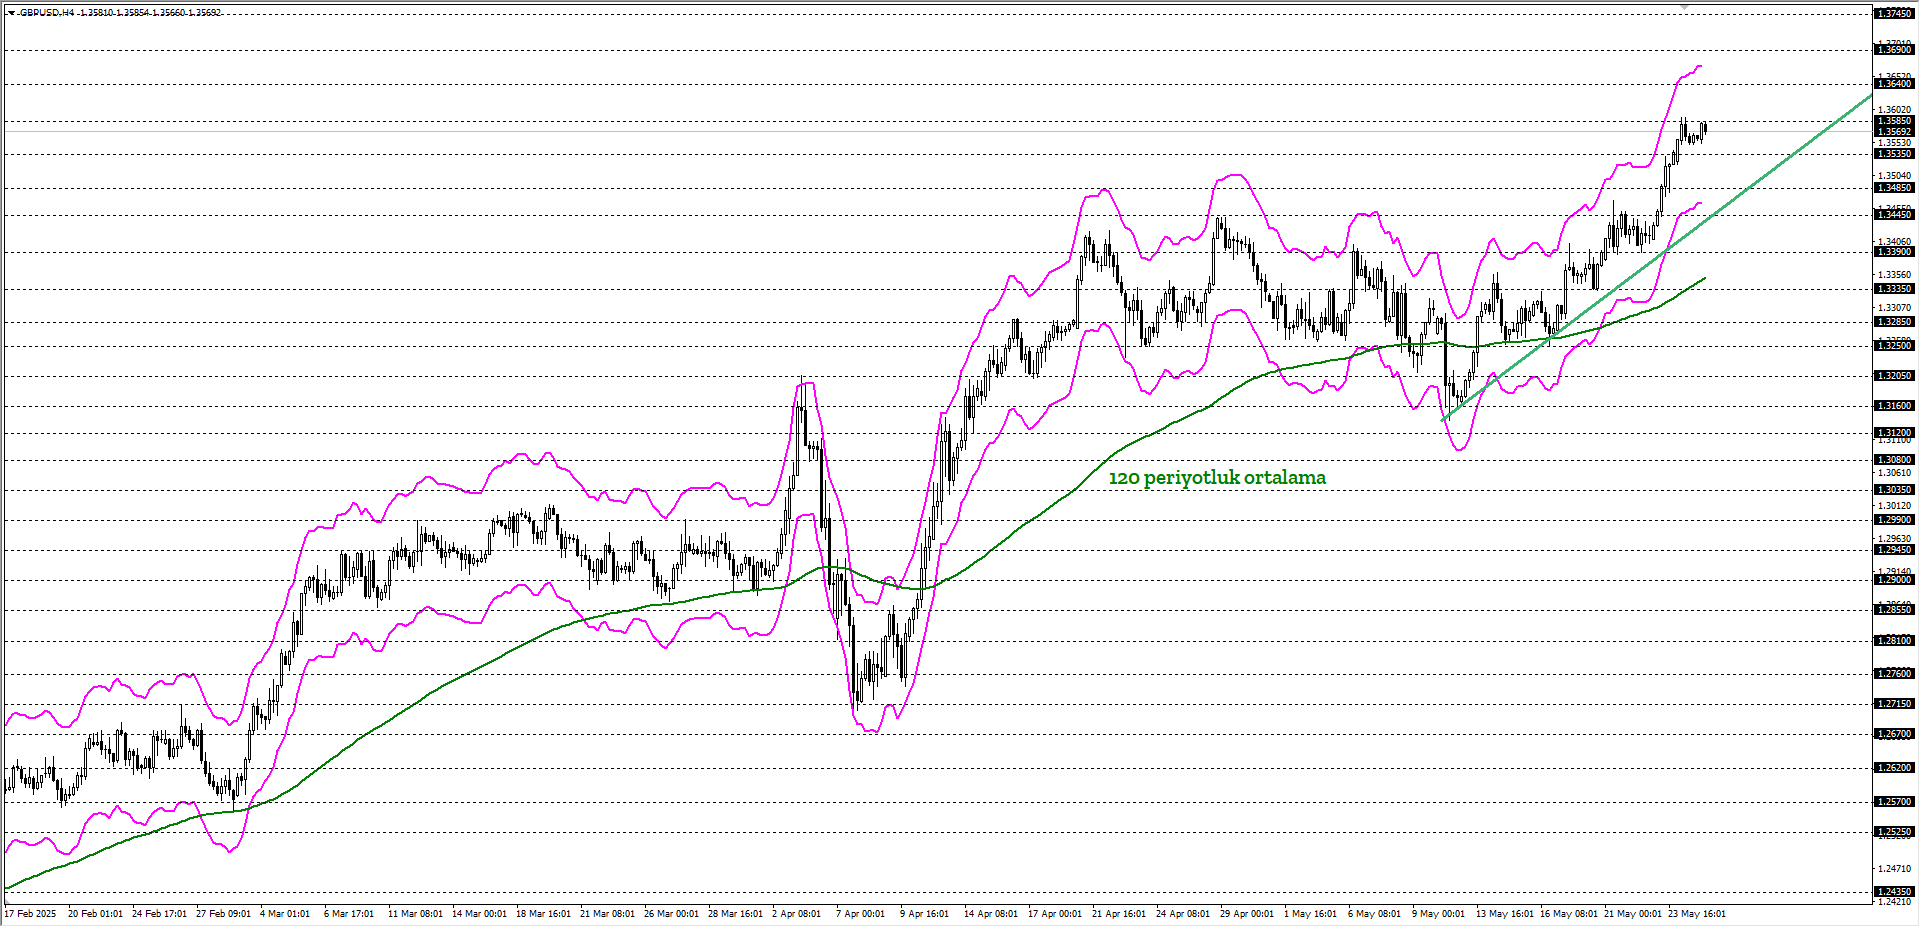1920x927 pixels.
Task: Click the 18 Mar 16:01 time axis label
Action: 544,914
